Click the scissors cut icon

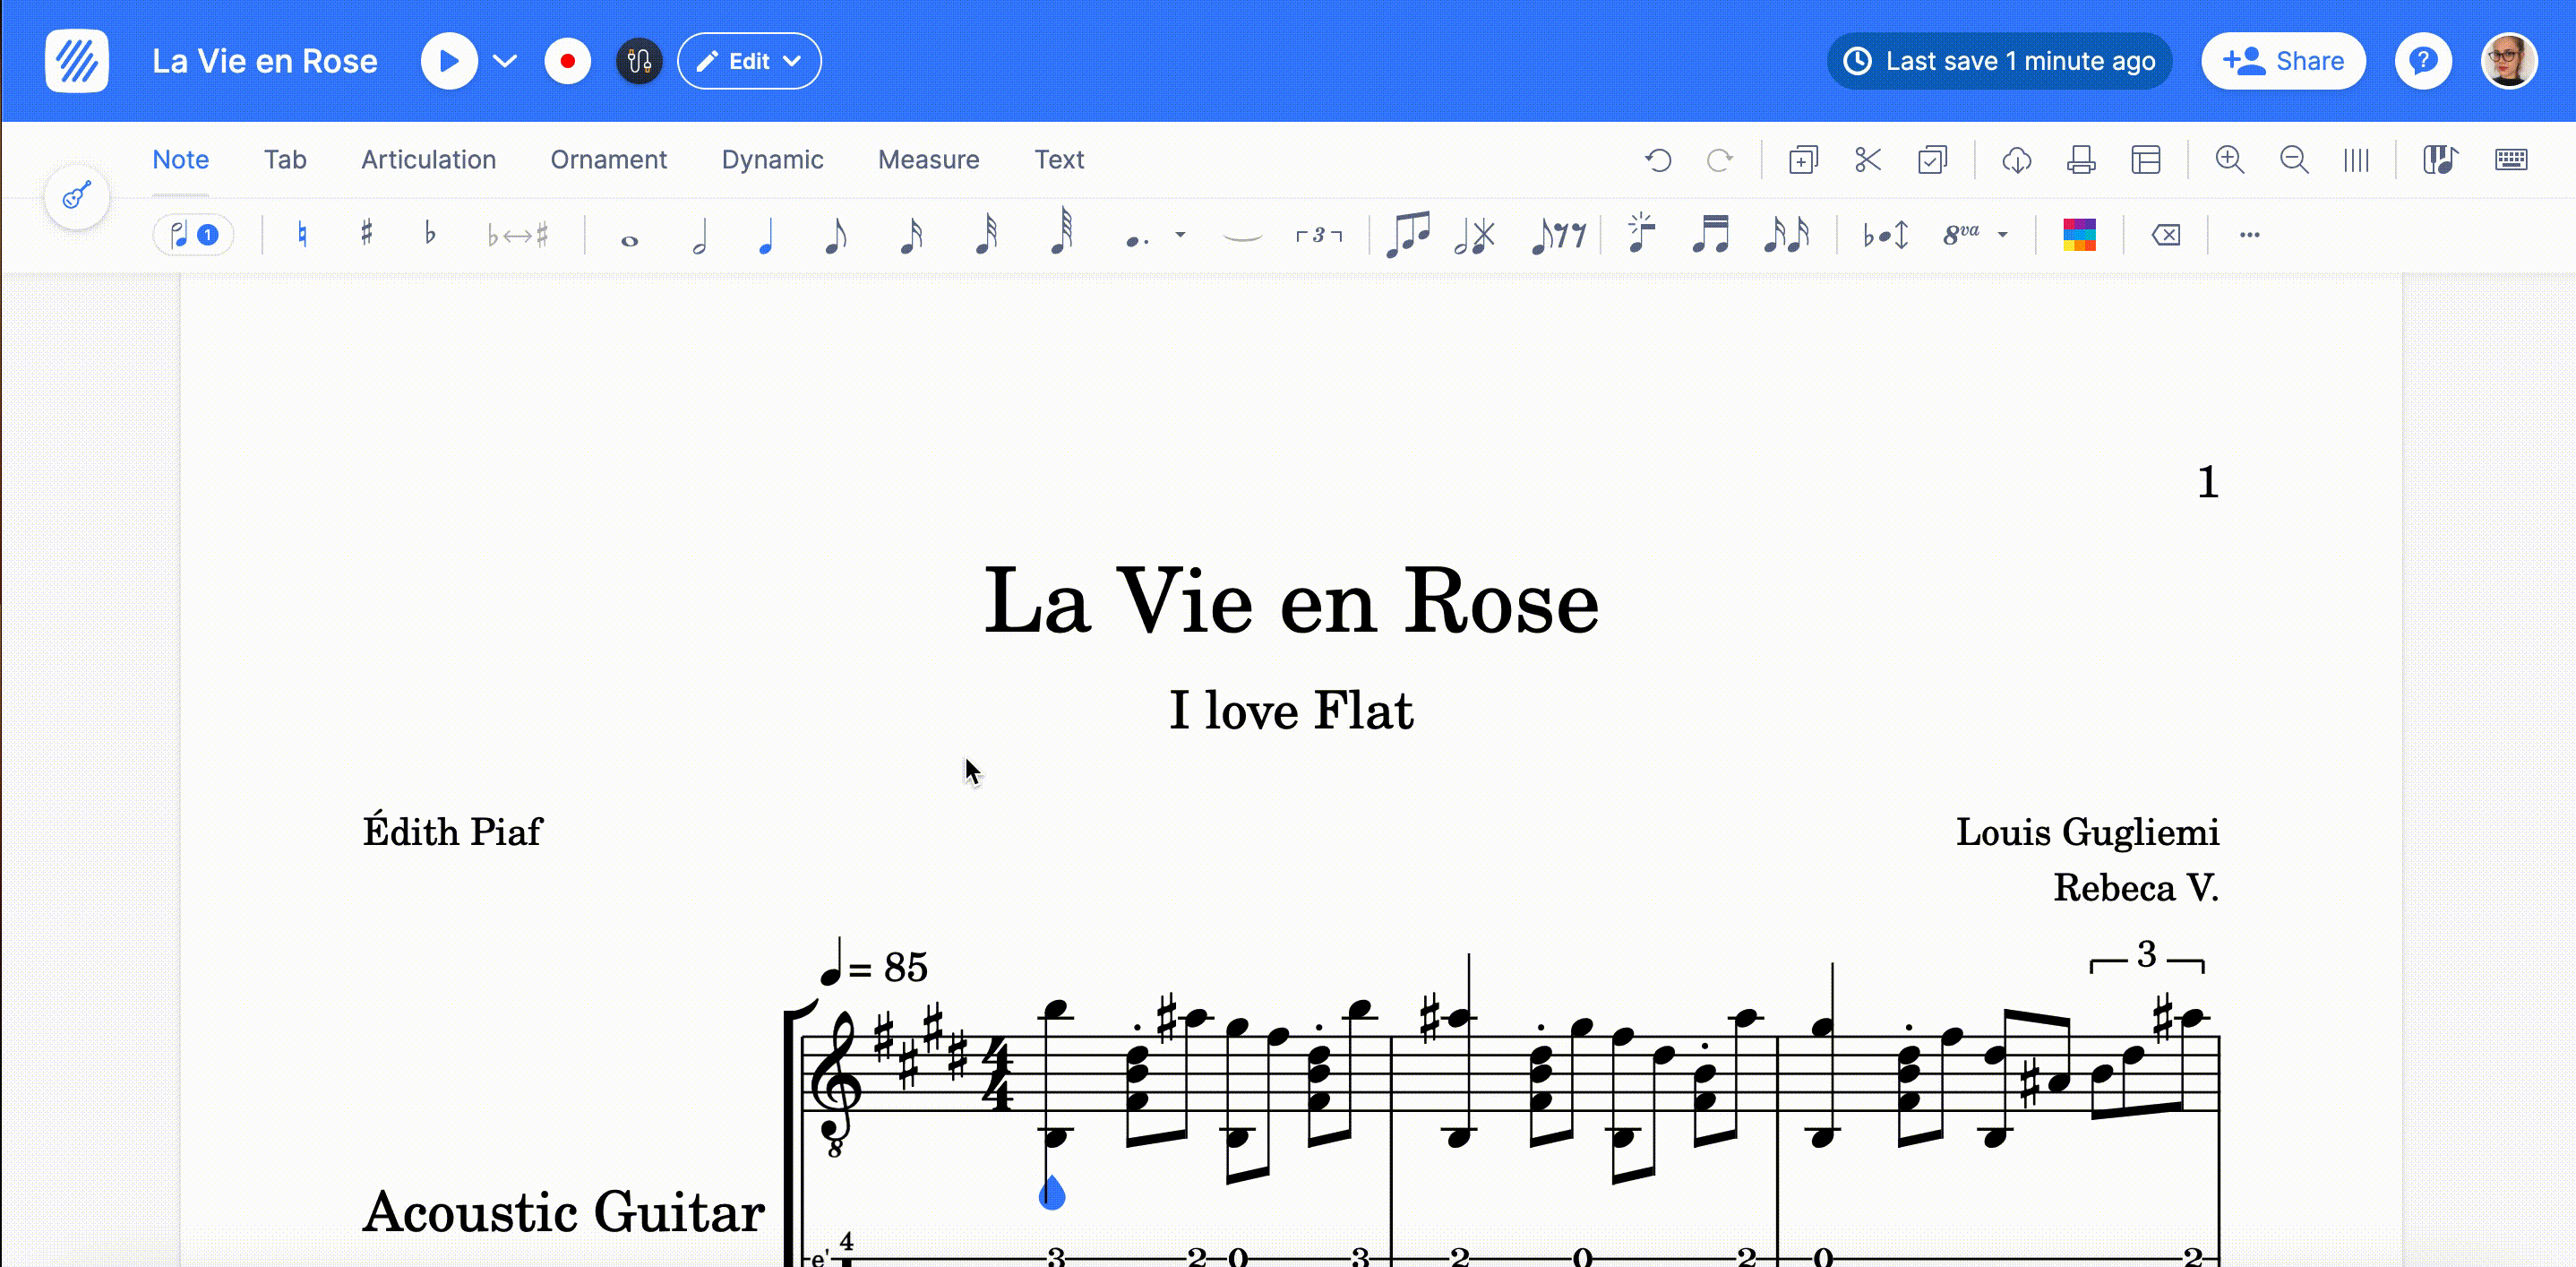tap(1867, 160)
